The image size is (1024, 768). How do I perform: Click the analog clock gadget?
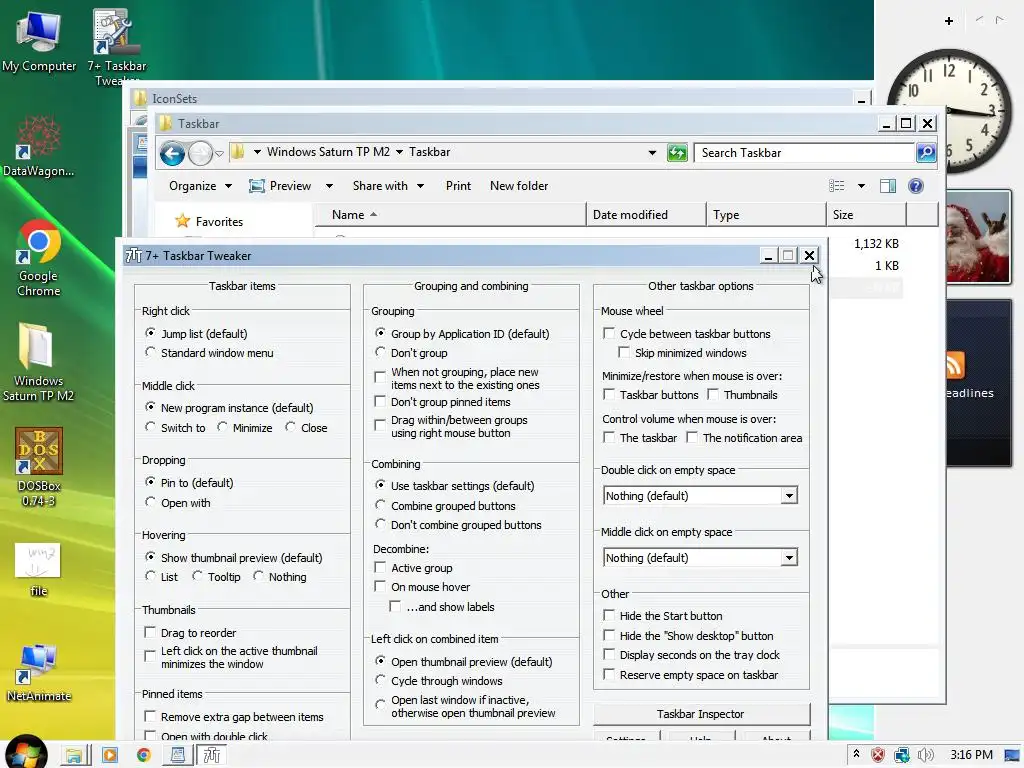(x=950, y=110)
